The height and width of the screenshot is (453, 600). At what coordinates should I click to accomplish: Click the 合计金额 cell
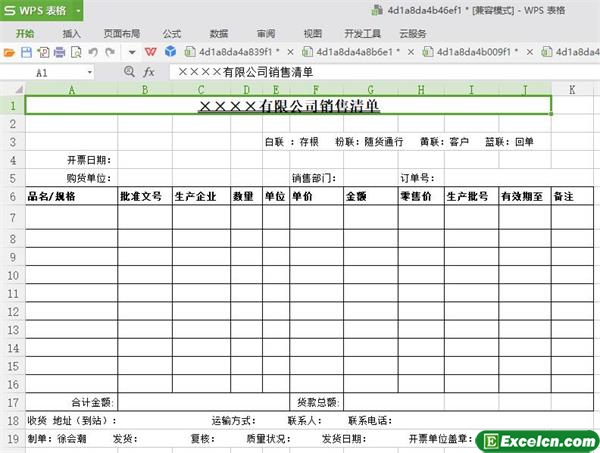[72, 402]
